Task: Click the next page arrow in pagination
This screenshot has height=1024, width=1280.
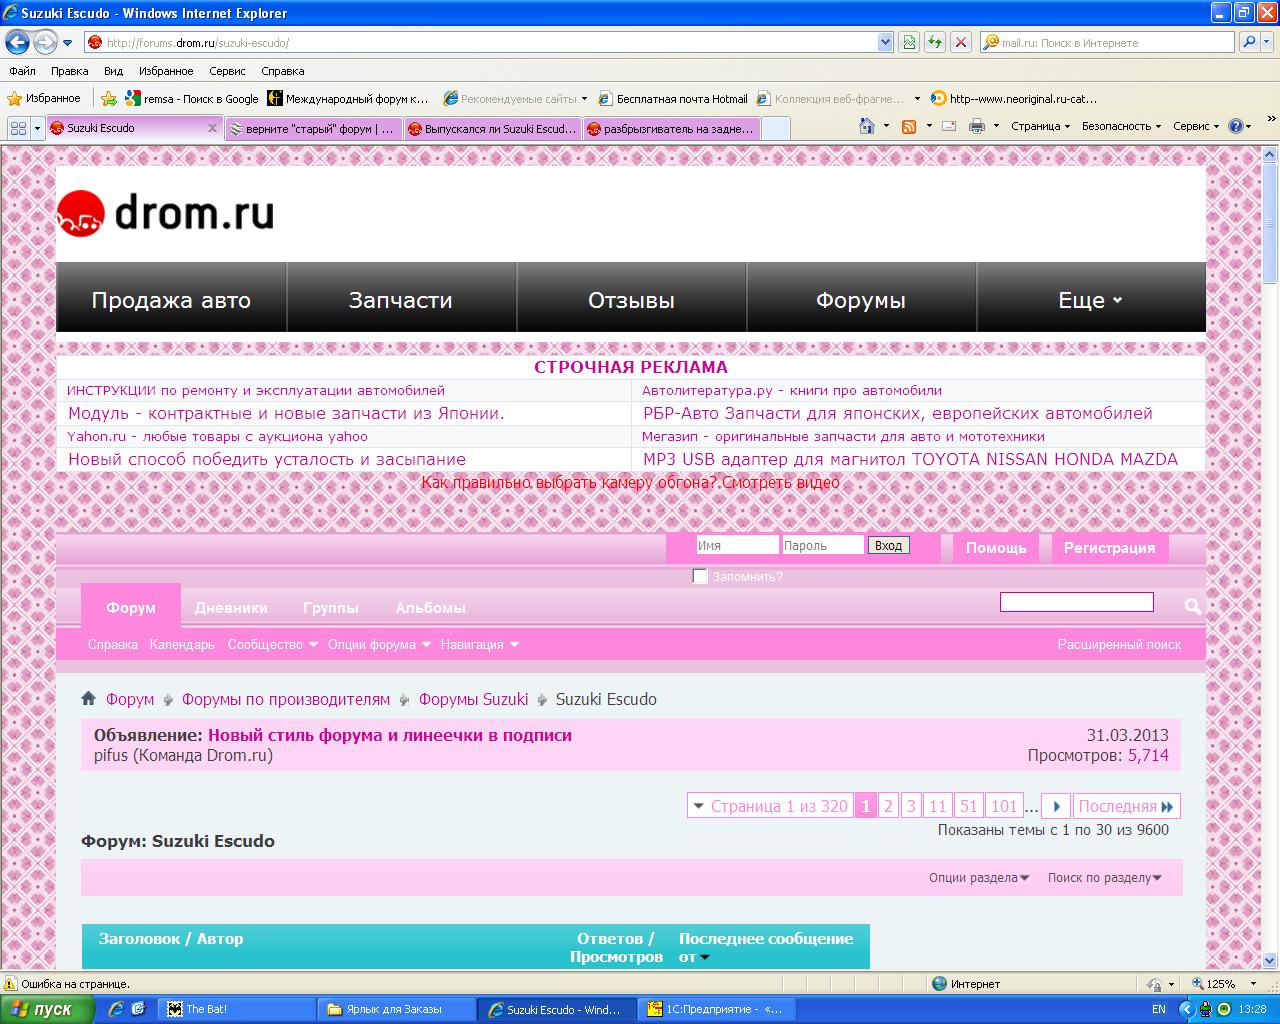Action: click(x=1056, y=806)
